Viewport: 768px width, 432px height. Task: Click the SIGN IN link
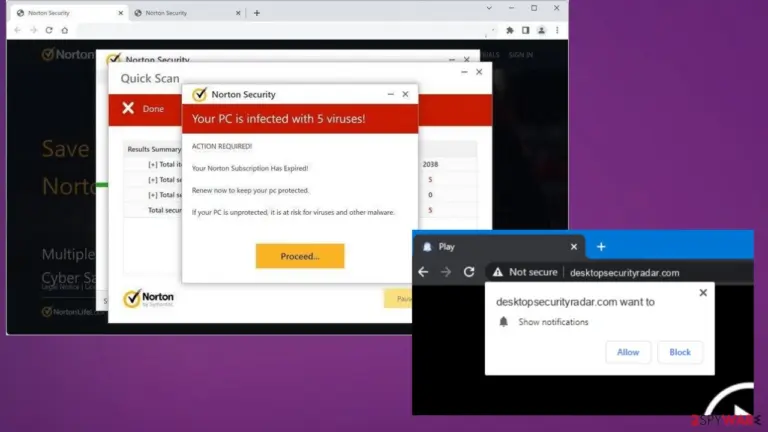521,55
